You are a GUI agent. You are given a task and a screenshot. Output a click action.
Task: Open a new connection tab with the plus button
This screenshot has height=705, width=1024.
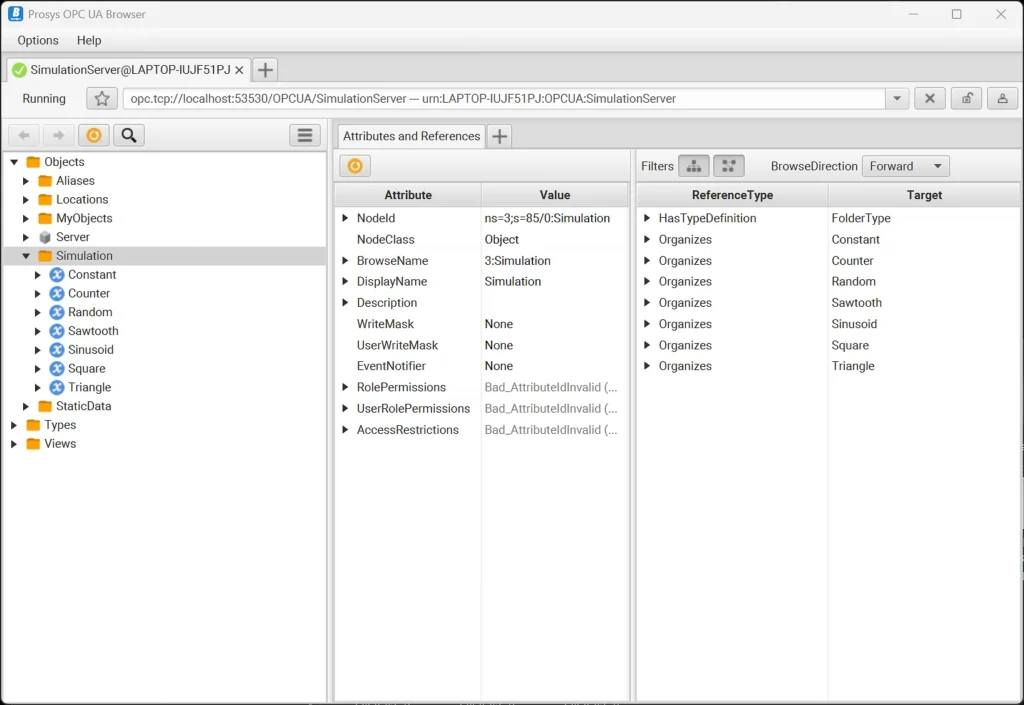(x=265, y=70)
